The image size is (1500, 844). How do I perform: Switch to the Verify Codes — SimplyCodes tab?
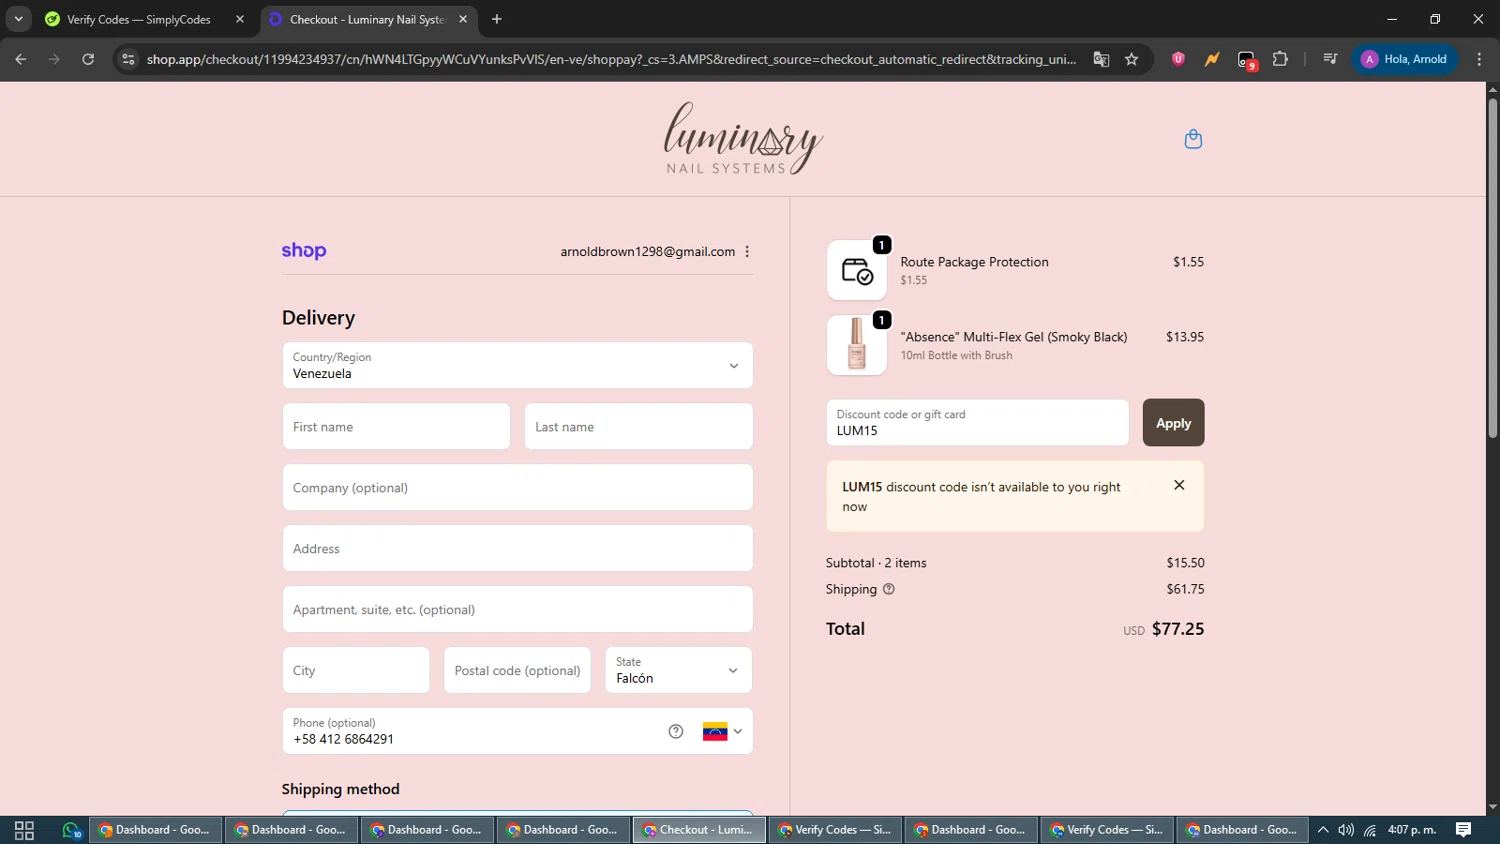(139, 19)
